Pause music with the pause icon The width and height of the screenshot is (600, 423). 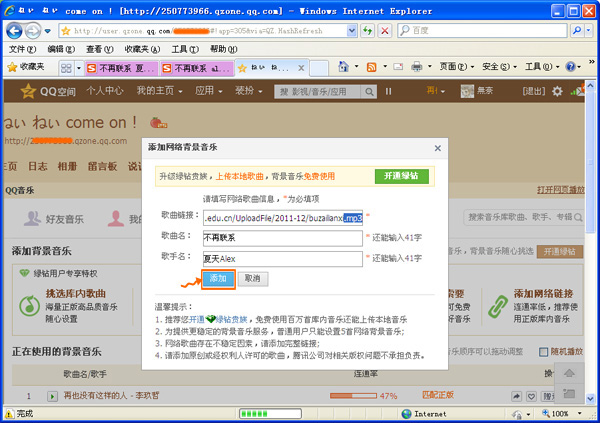tap(388, 91)
